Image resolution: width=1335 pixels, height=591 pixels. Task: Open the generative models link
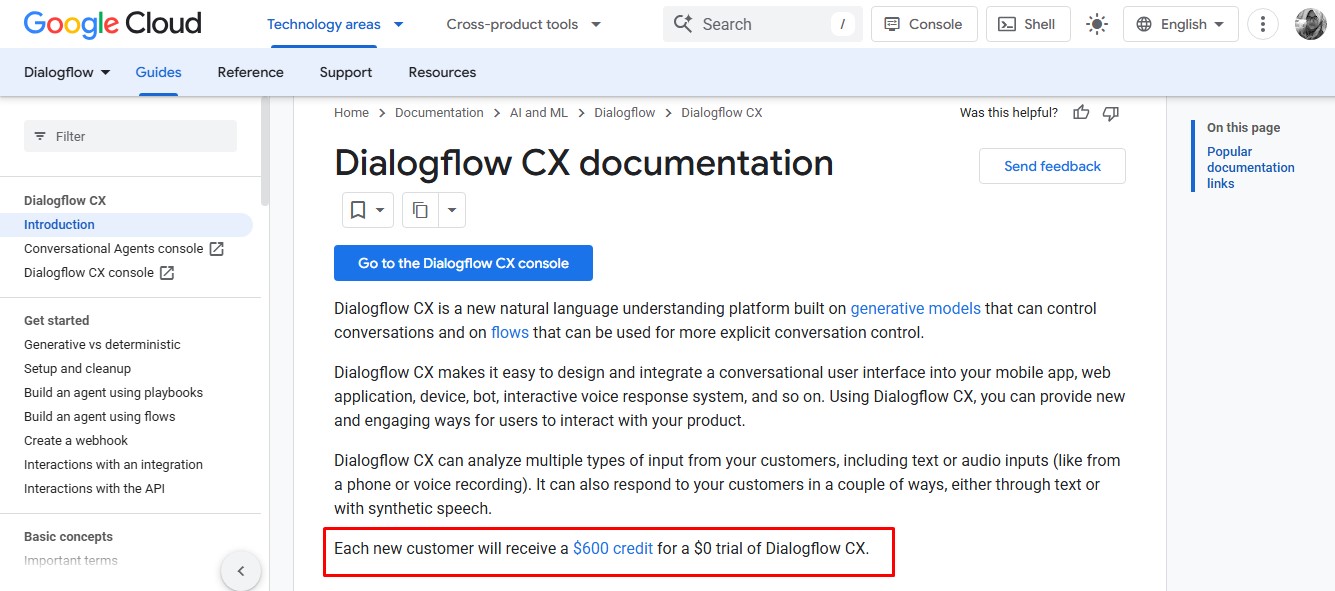tap(915, 308)
